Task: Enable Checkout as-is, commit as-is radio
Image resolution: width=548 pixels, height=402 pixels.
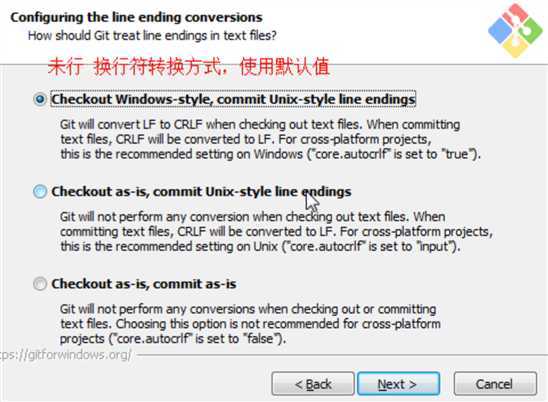Action: [40, 283]
